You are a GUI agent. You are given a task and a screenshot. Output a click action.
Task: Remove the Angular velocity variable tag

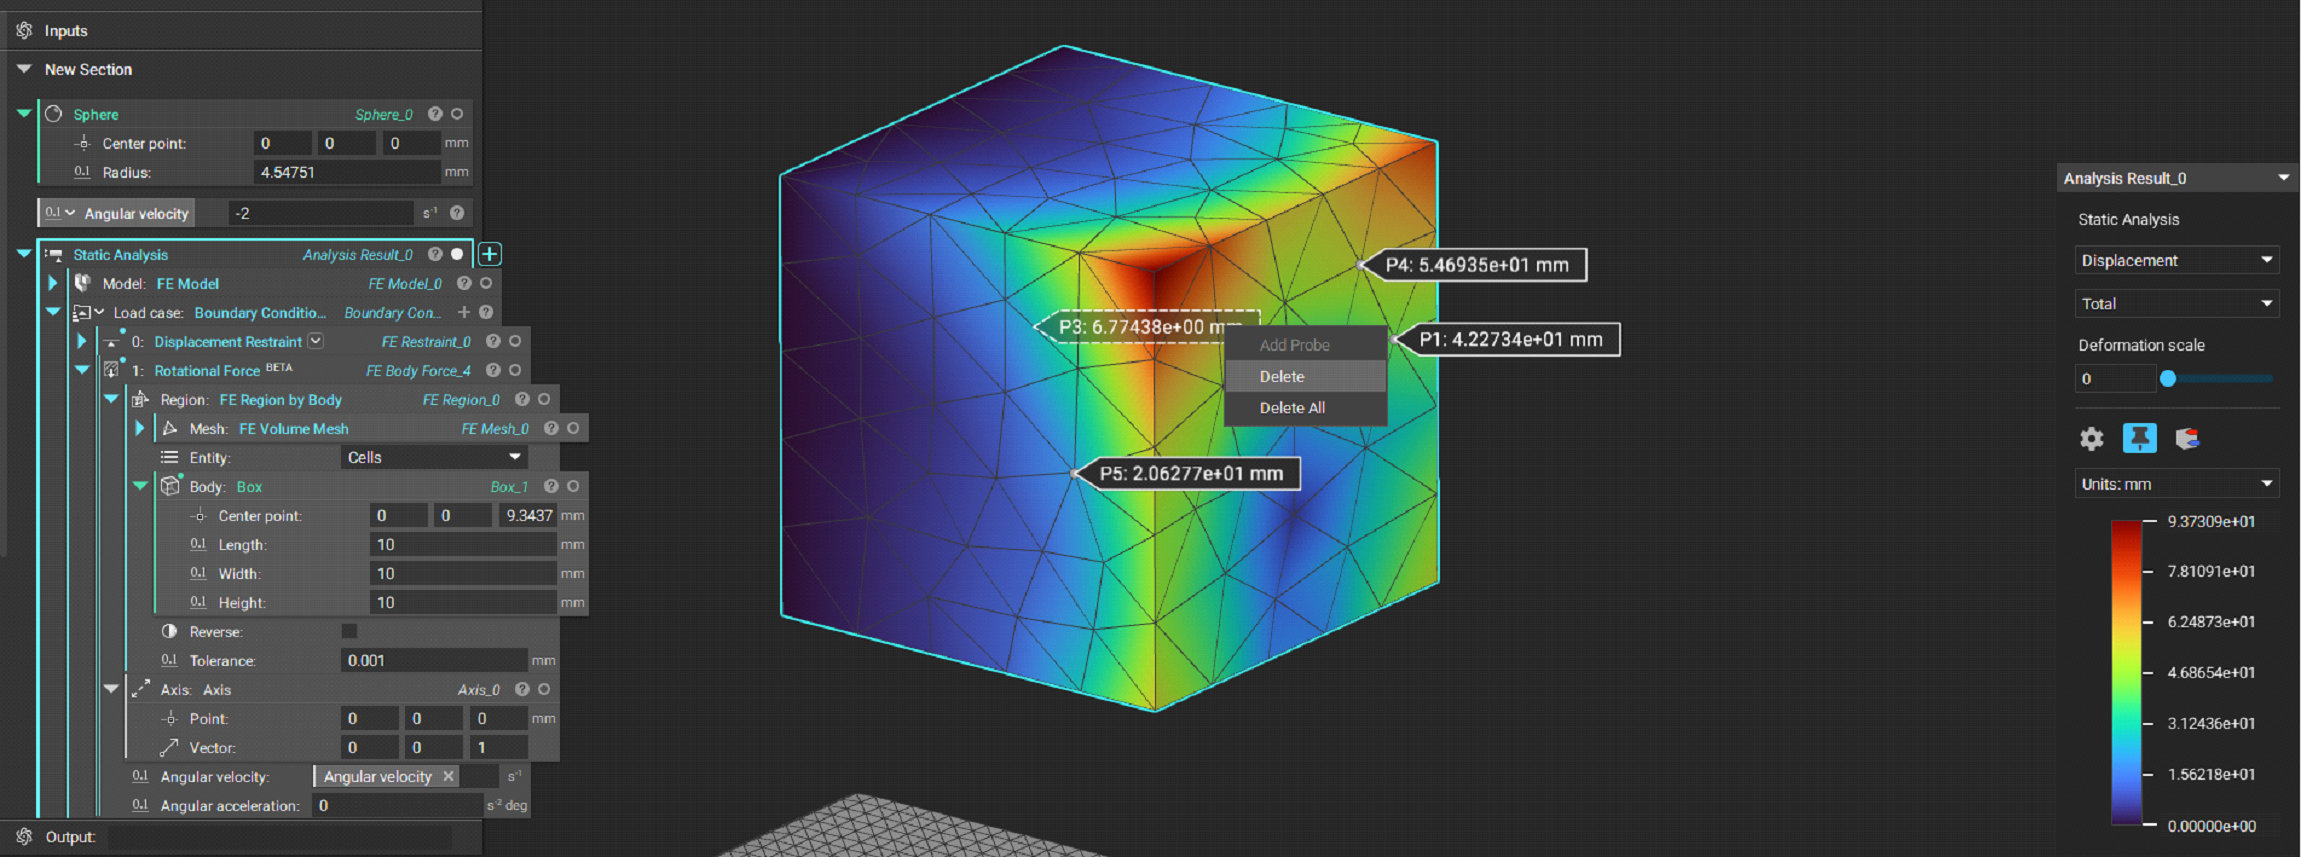click(x=448, y=776)
